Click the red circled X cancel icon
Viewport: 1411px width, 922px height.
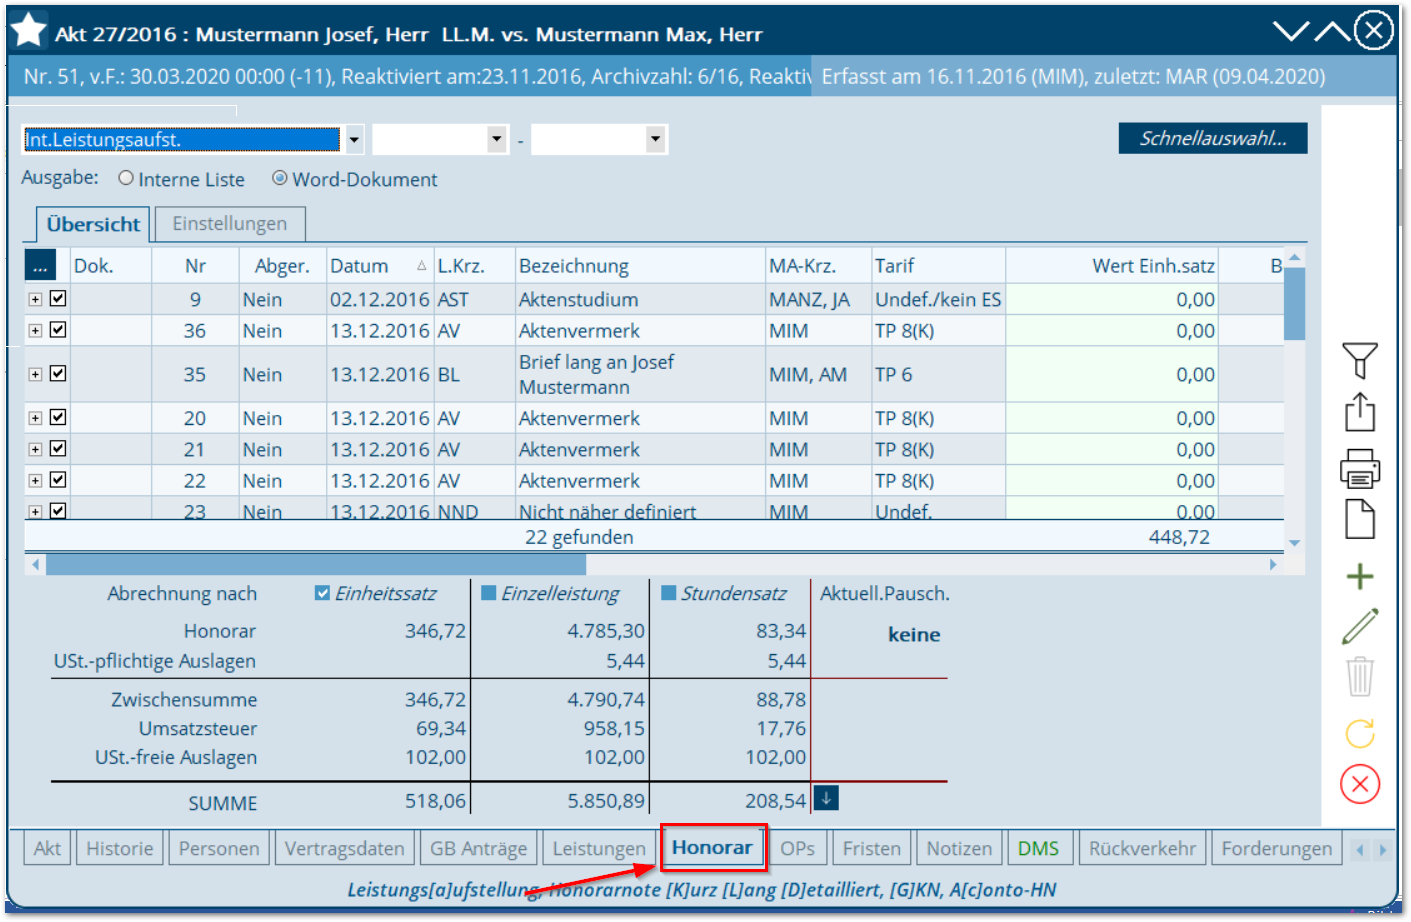1360,784
